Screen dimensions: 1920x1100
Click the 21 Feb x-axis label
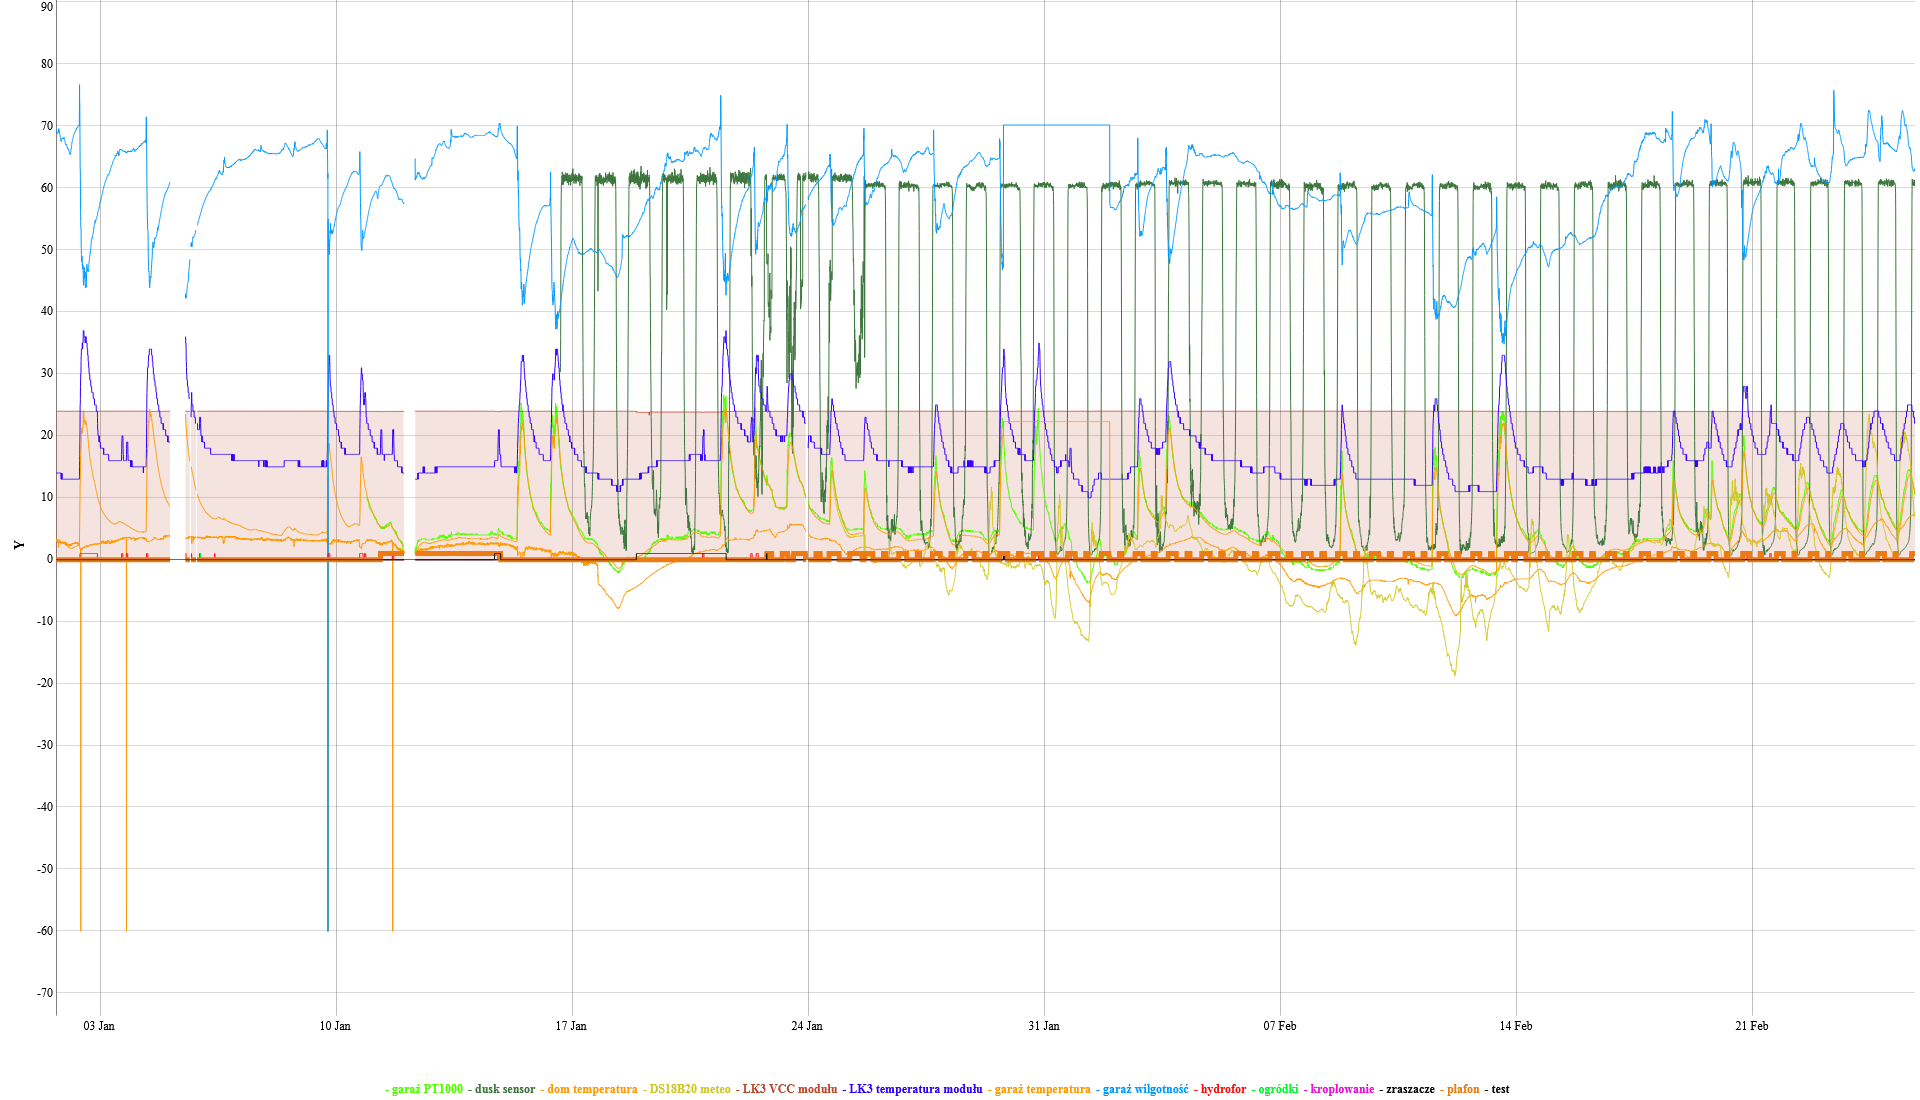tap(1752, 1026)
